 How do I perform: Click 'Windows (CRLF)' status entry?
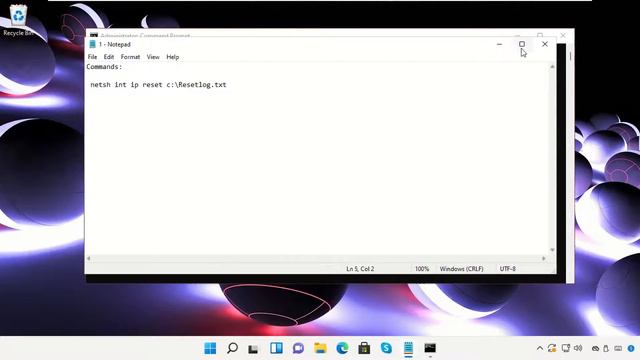pos(462,269)
